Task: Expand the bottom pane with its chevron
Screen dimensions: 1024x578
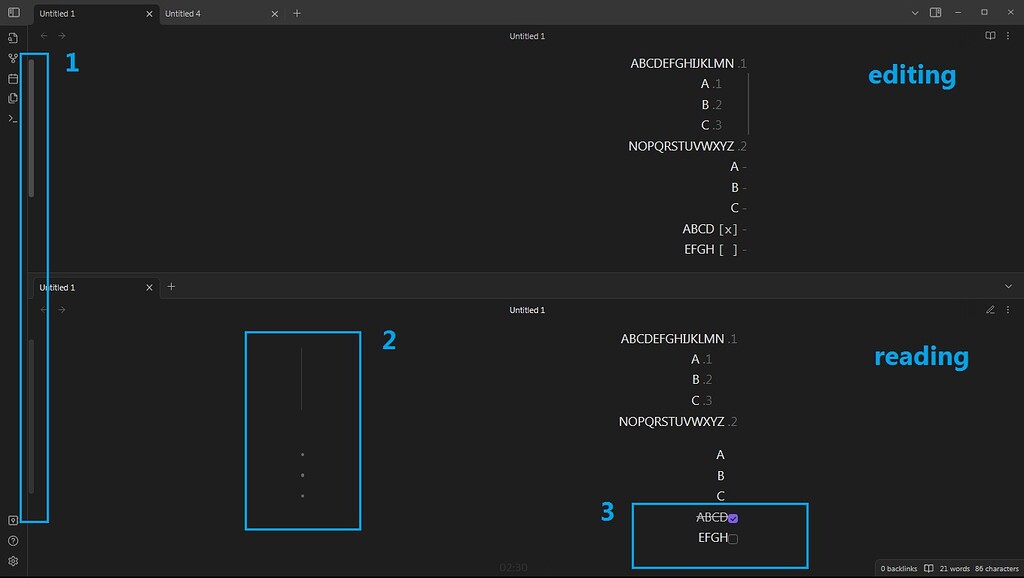Action: (x=1009, y=286)
